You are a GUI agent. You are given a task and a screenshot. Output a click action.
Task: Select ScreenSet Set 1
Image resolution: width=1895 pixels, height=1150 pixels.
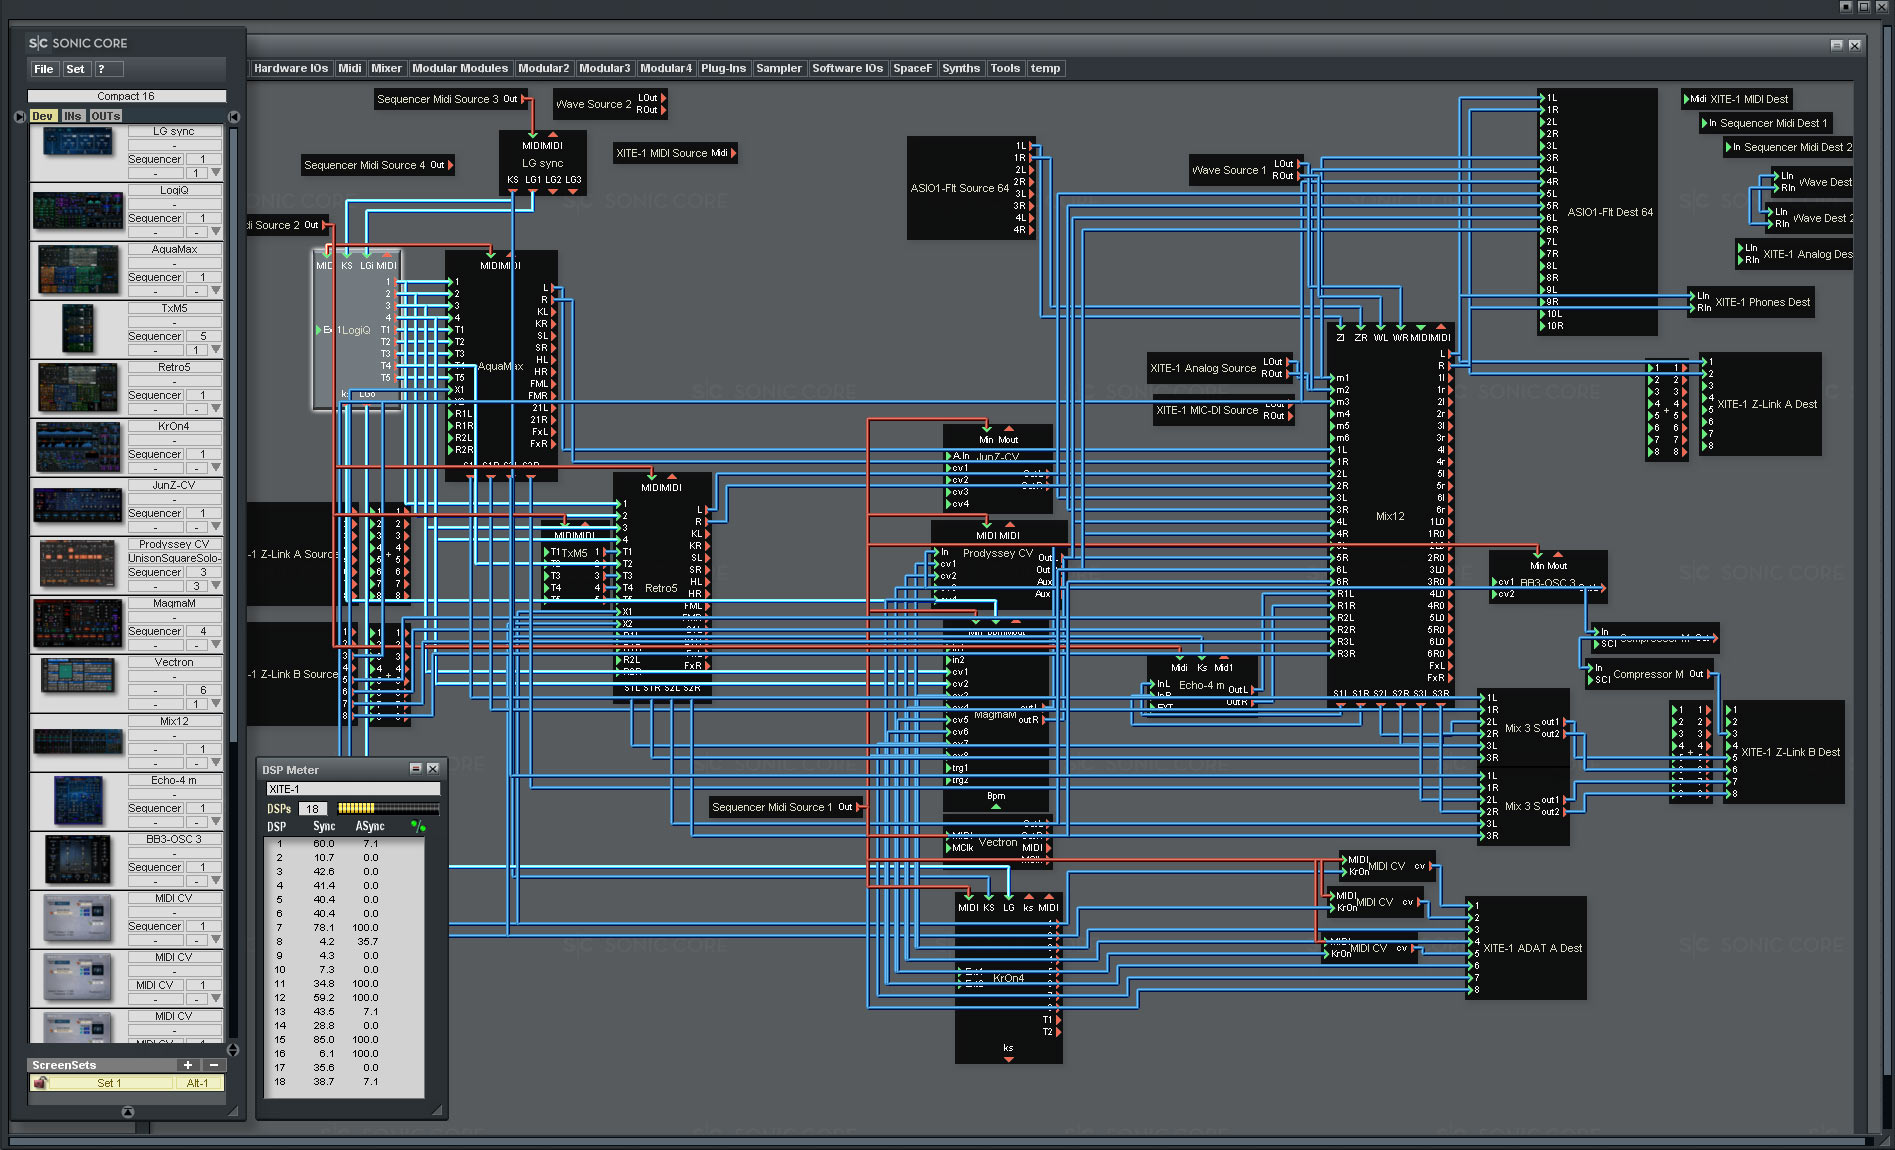(109, 1083)
